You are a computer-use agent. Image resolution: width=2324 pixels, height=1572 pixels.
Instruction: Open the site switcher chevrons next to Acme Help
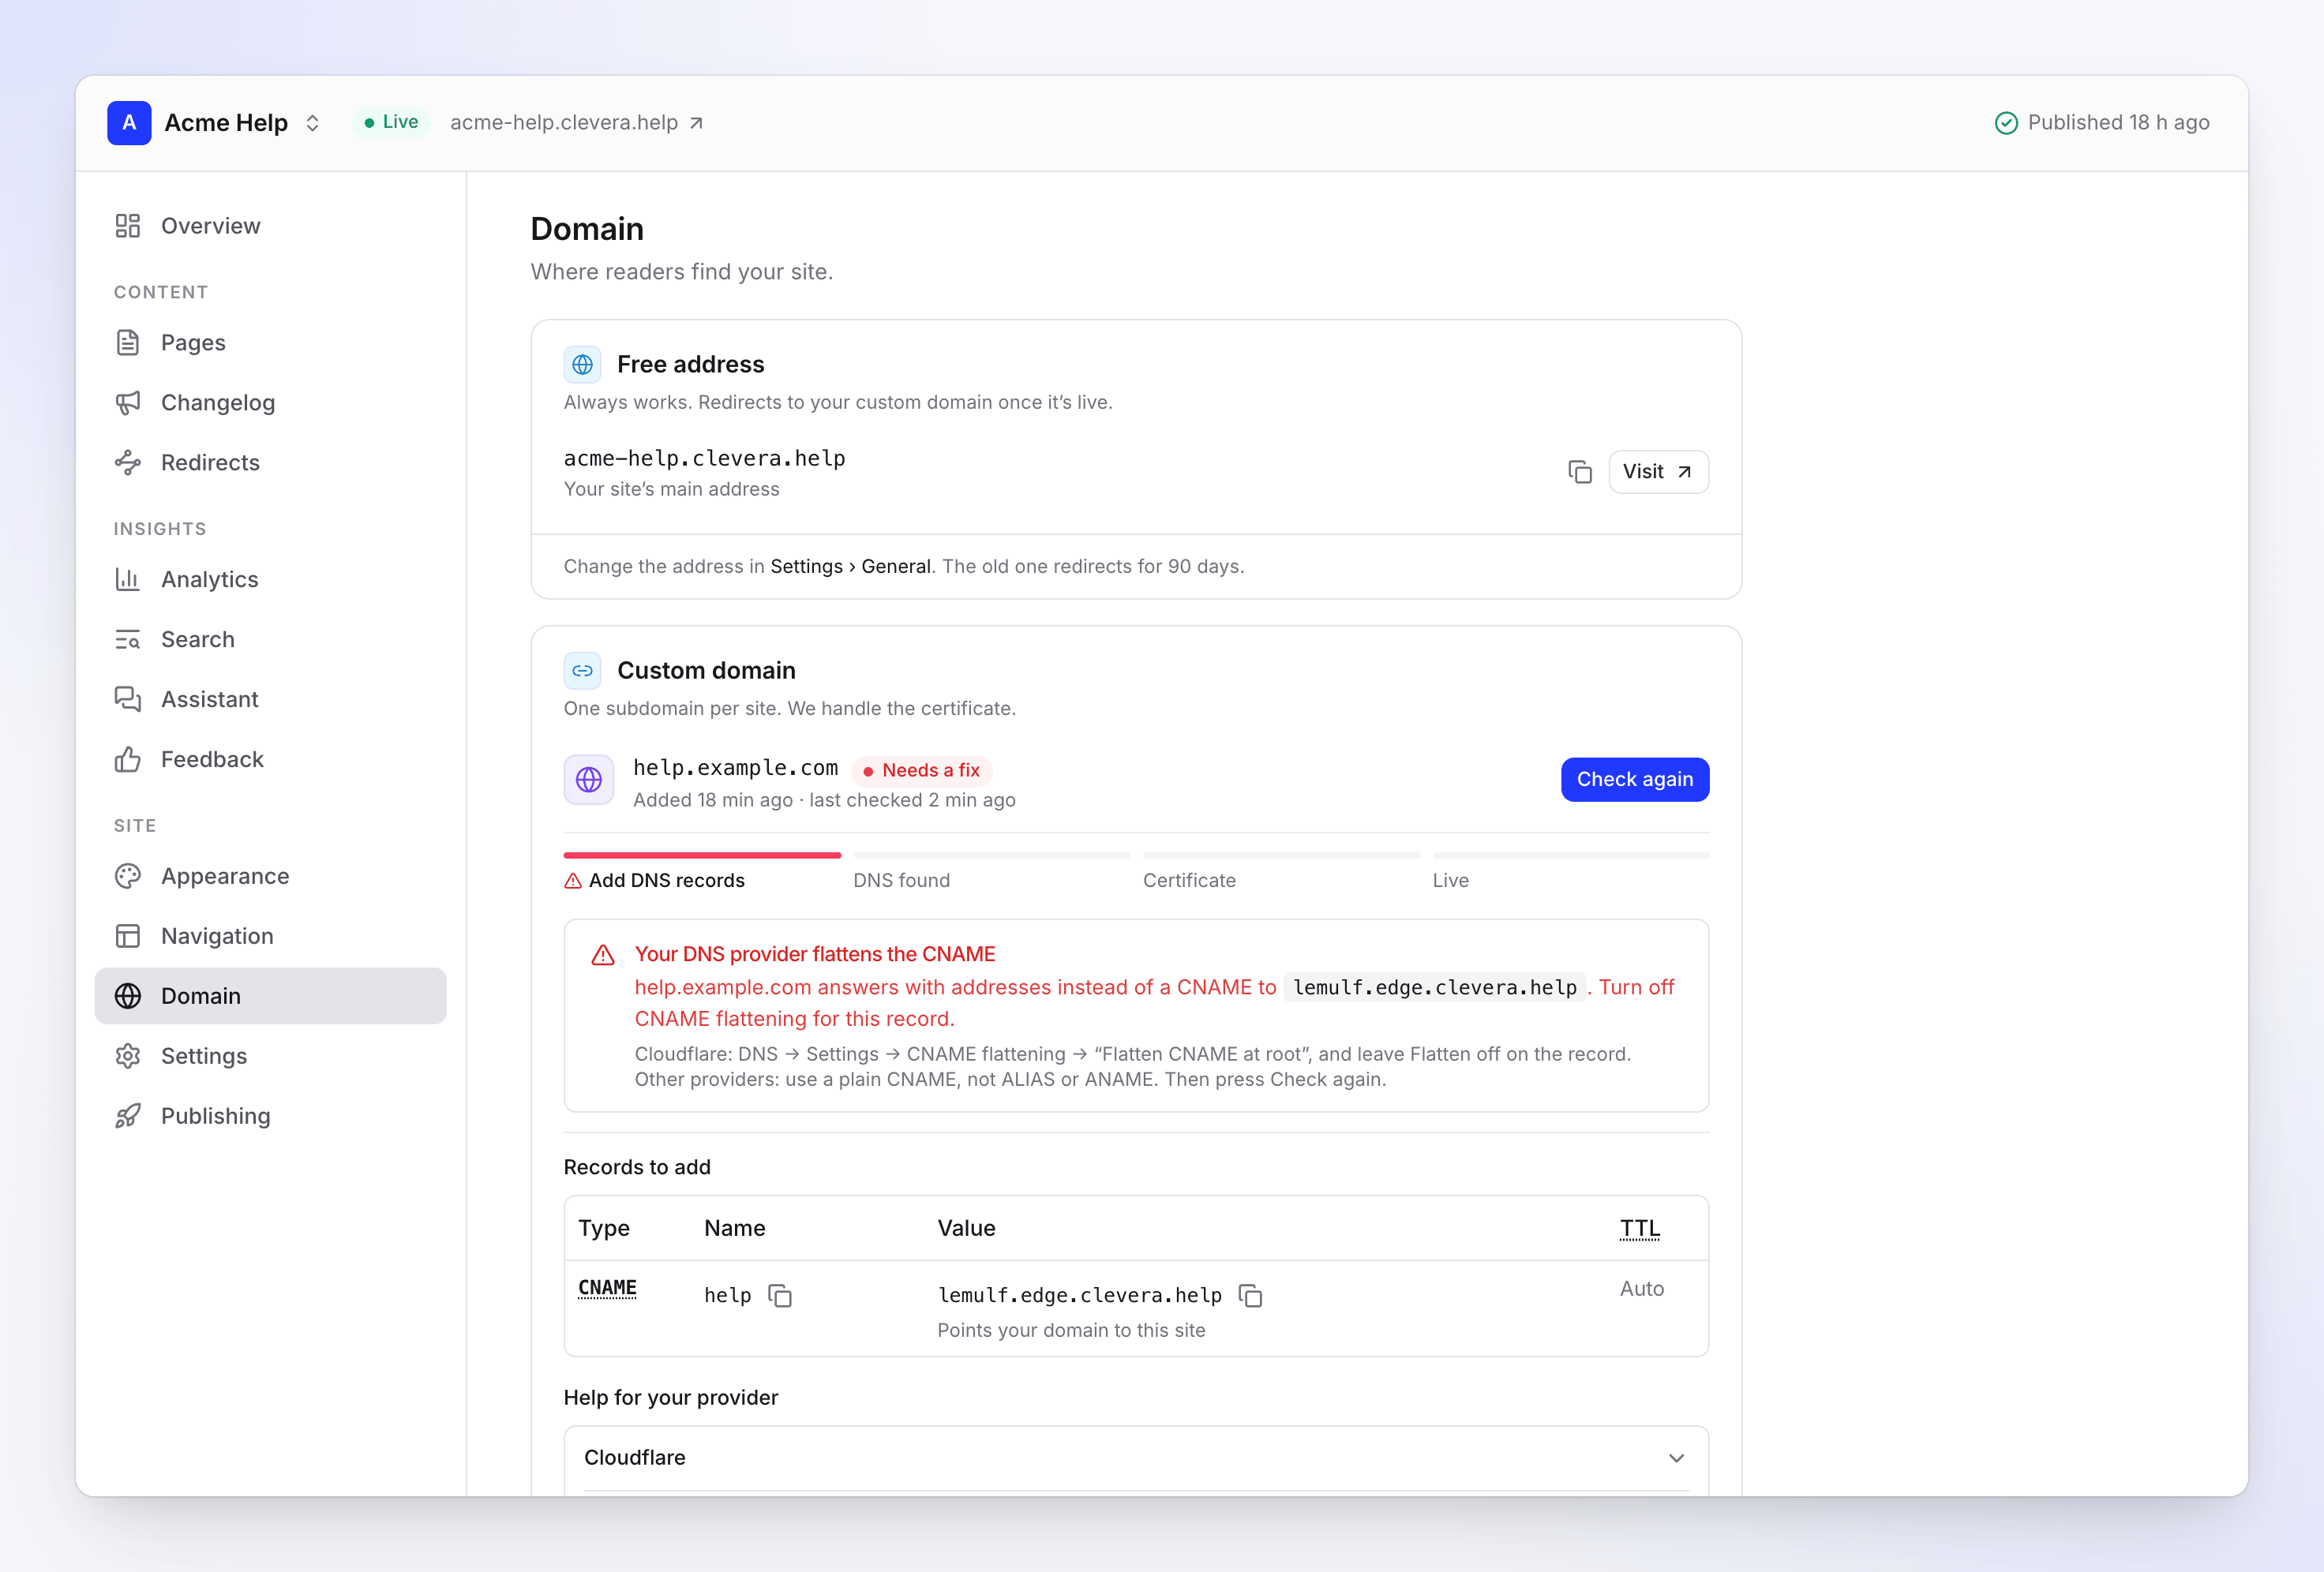click(313, 123)
